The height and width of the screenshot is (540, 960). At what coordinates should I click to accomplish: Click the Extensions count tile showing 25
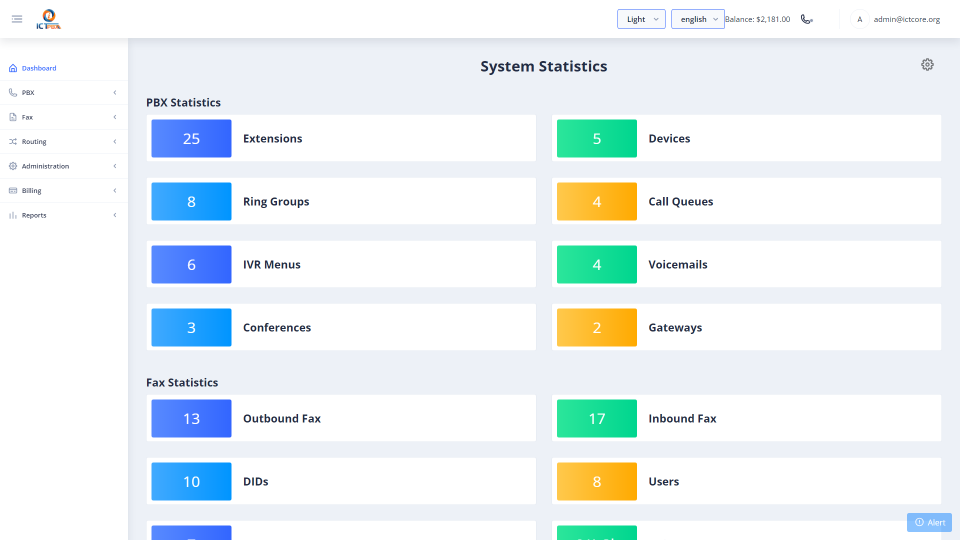coord(192,138)
